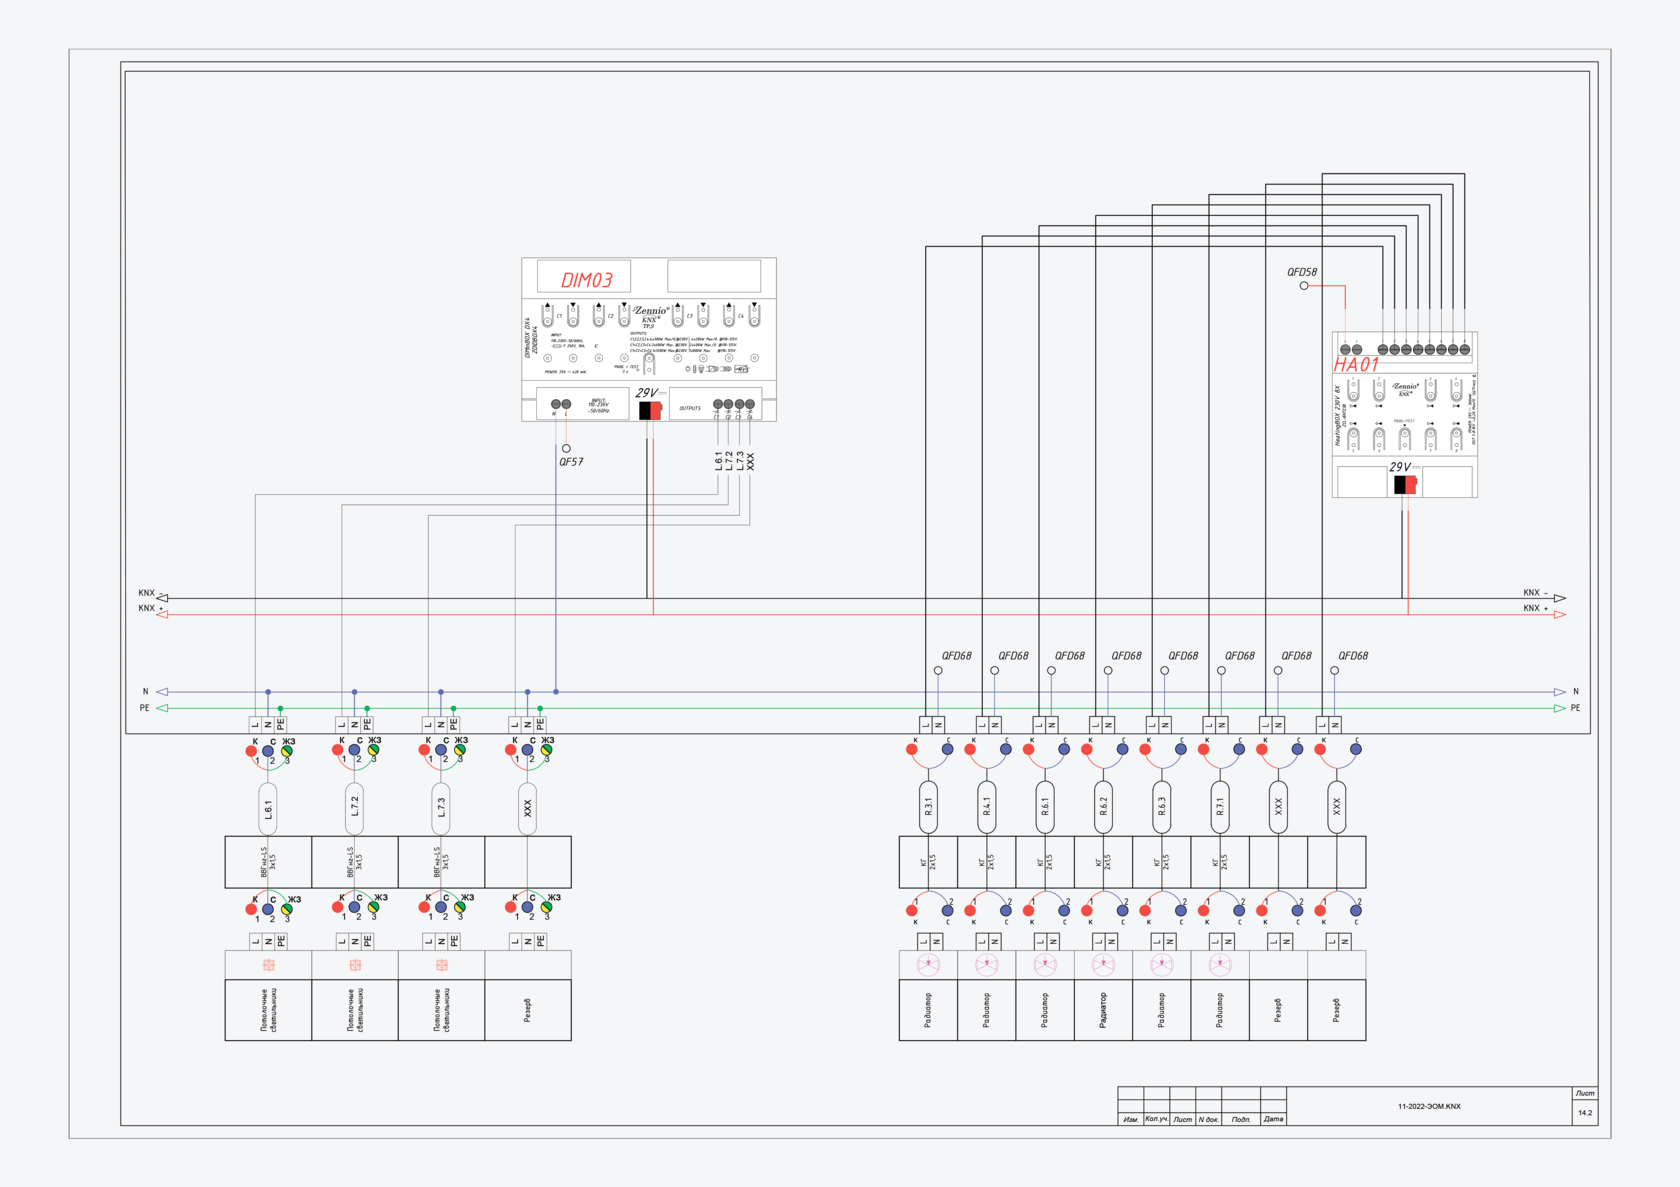Select the R.6.2 cable tag capsule

point(1103,807)
